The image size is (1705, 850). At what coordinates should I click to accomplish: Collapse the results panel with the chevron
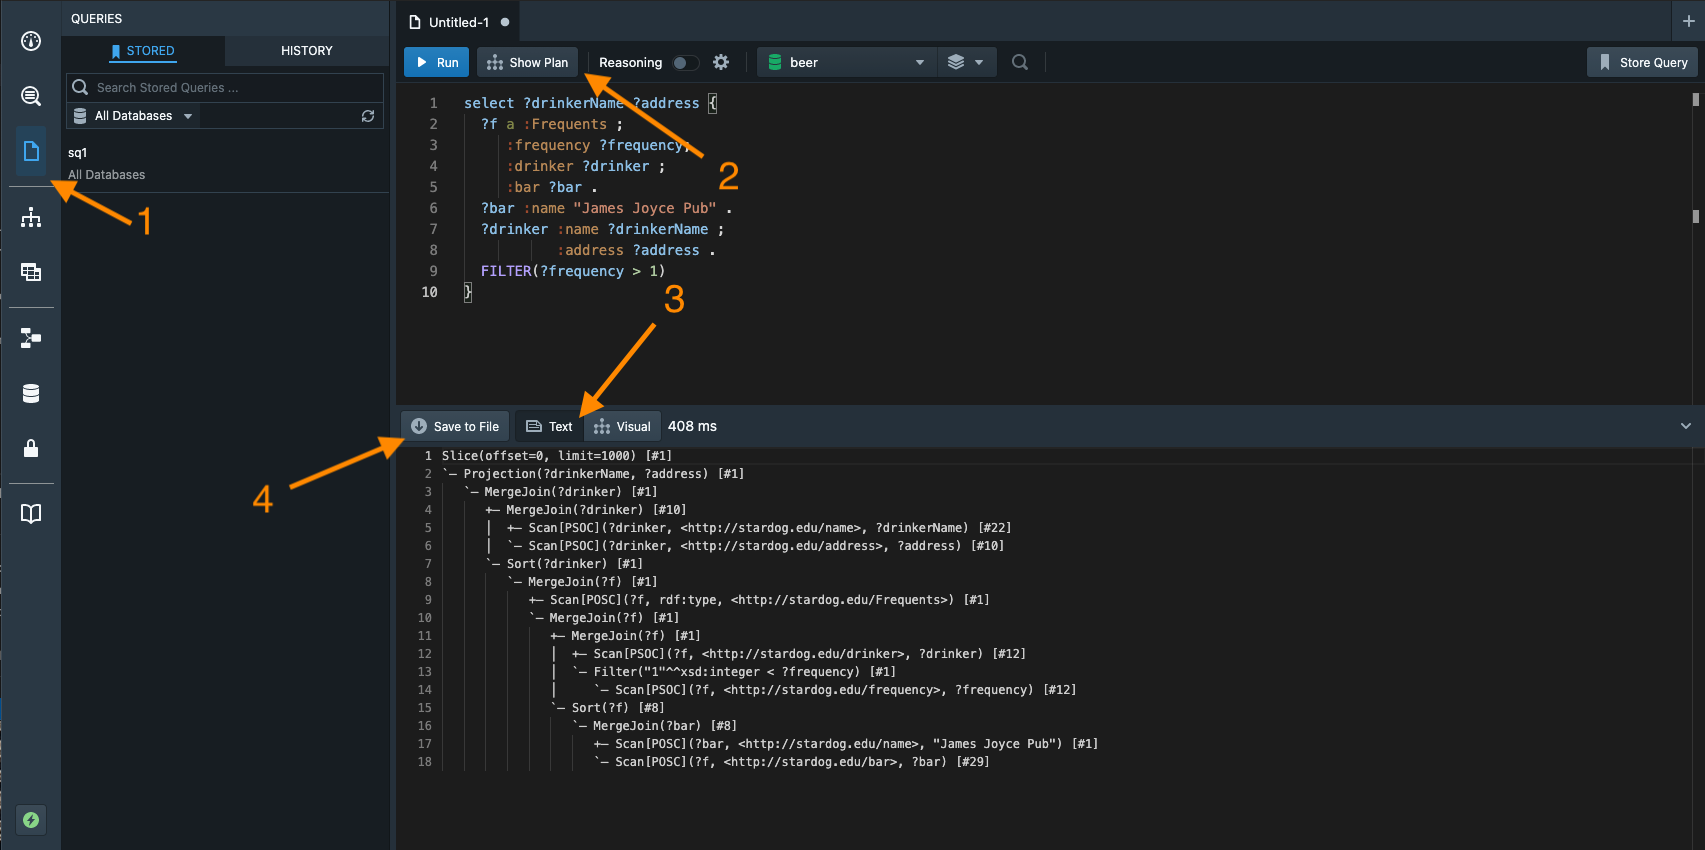1685,426
